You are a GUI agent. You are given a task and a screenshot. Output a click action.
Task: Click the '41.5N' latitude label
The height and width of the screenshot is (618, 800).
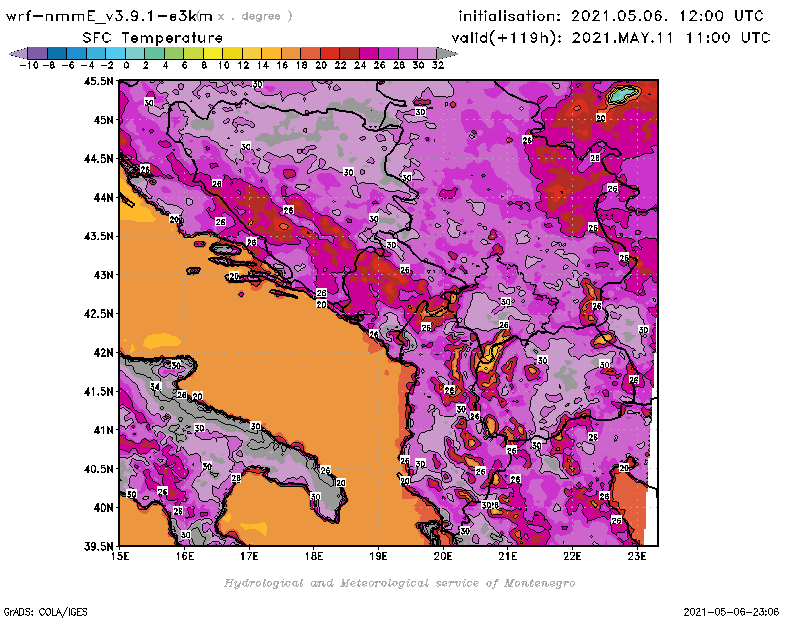[x=98, y=391]
